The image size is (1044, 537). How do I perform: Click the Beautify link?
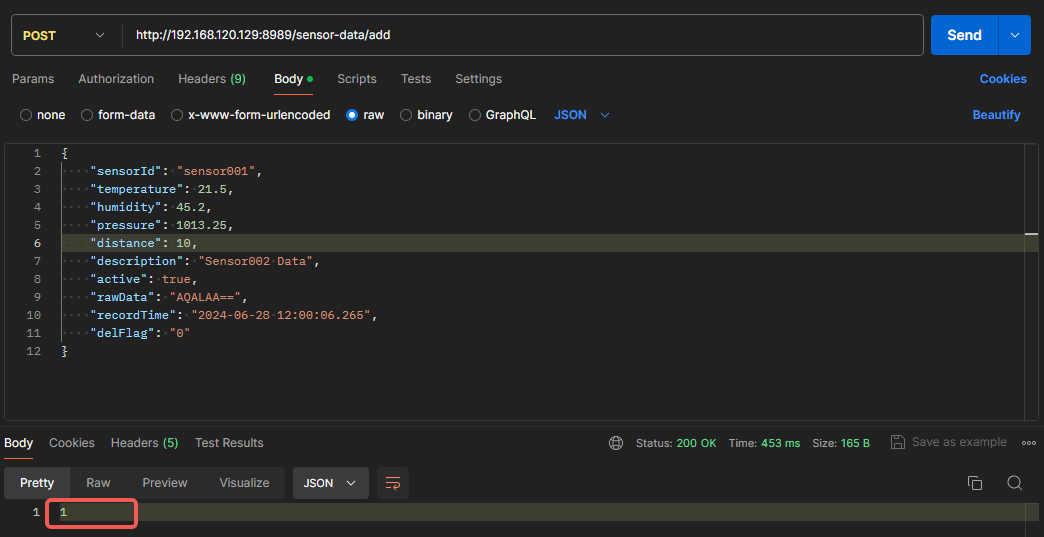coord(996,115)
